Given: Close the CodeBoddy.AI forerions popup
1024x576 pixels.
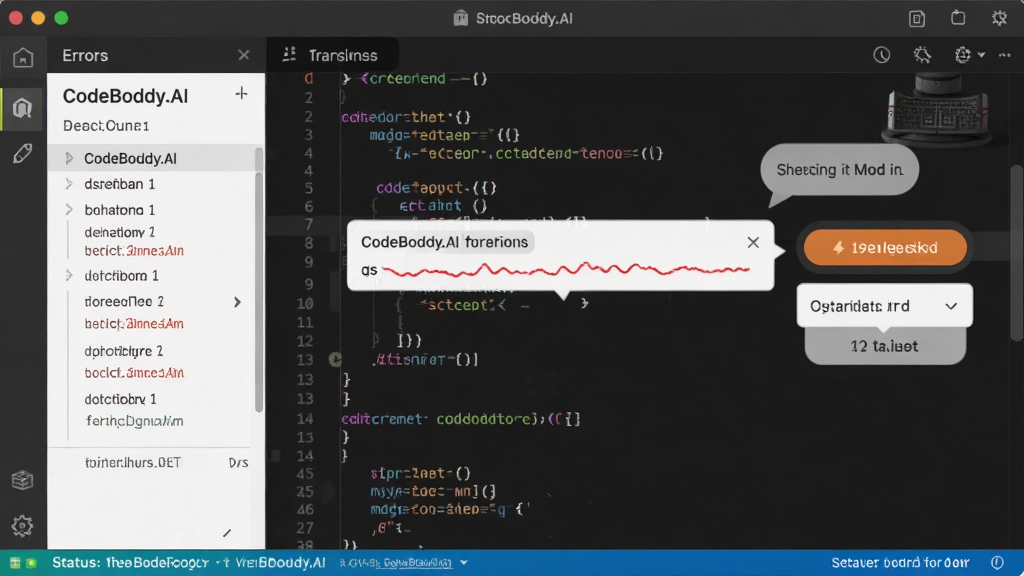Looking at the screenshot, I should point(753,242).
